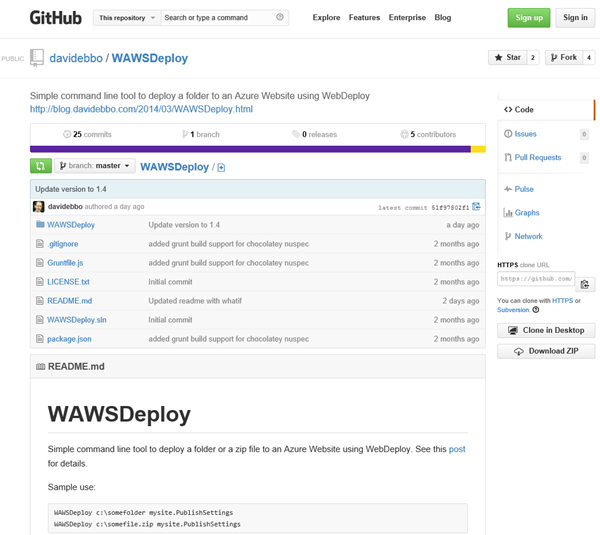The image size is (600, 535).
Task: Click the purple language bar segment
Action: (250, 150)
